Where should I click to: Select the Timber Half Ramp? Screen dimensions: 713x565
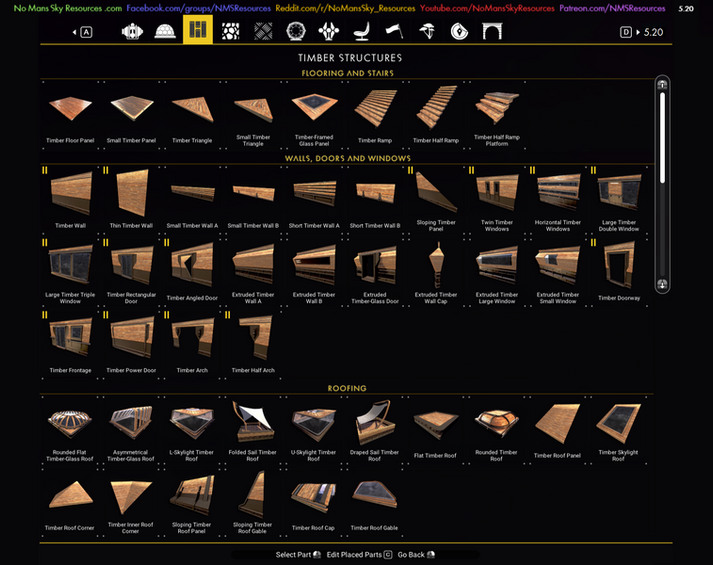(436, 115)
